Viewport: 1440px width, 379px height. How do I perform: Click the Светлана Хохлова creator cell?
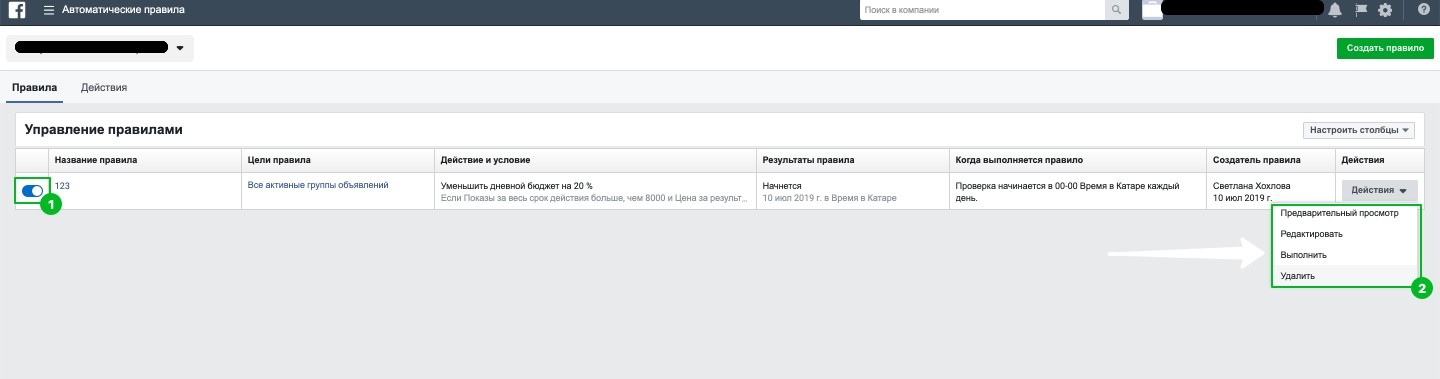[1252, 186]
